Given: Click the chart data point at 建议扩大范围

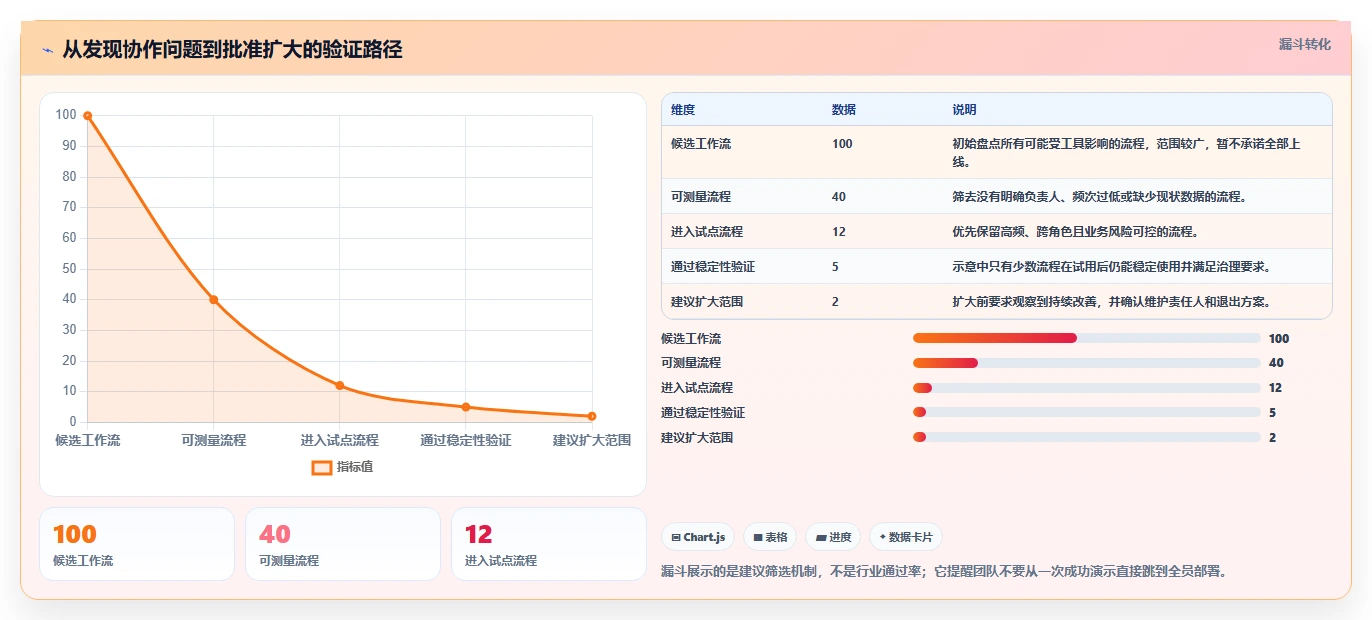Looking at the screenshot, I should (592, 416).
